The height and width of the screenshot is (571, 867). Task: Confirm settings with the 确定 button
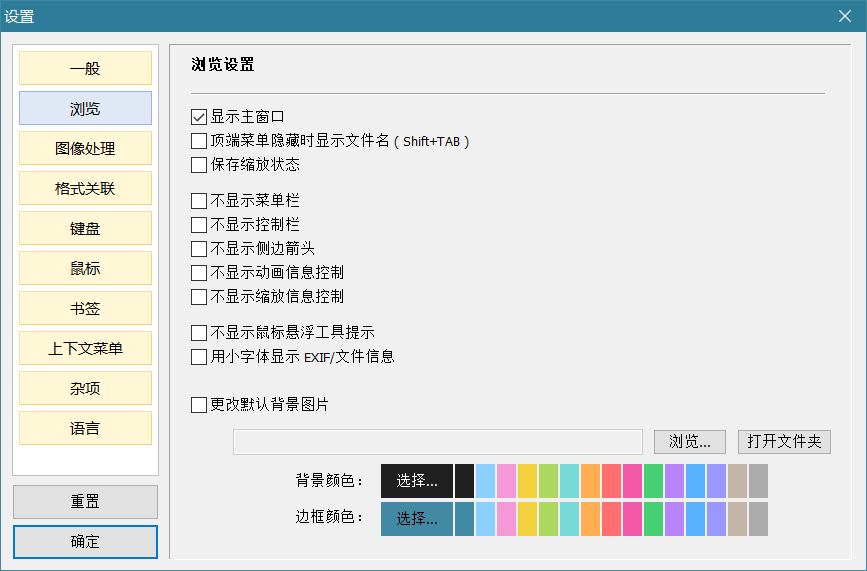[x=85, y=542]
